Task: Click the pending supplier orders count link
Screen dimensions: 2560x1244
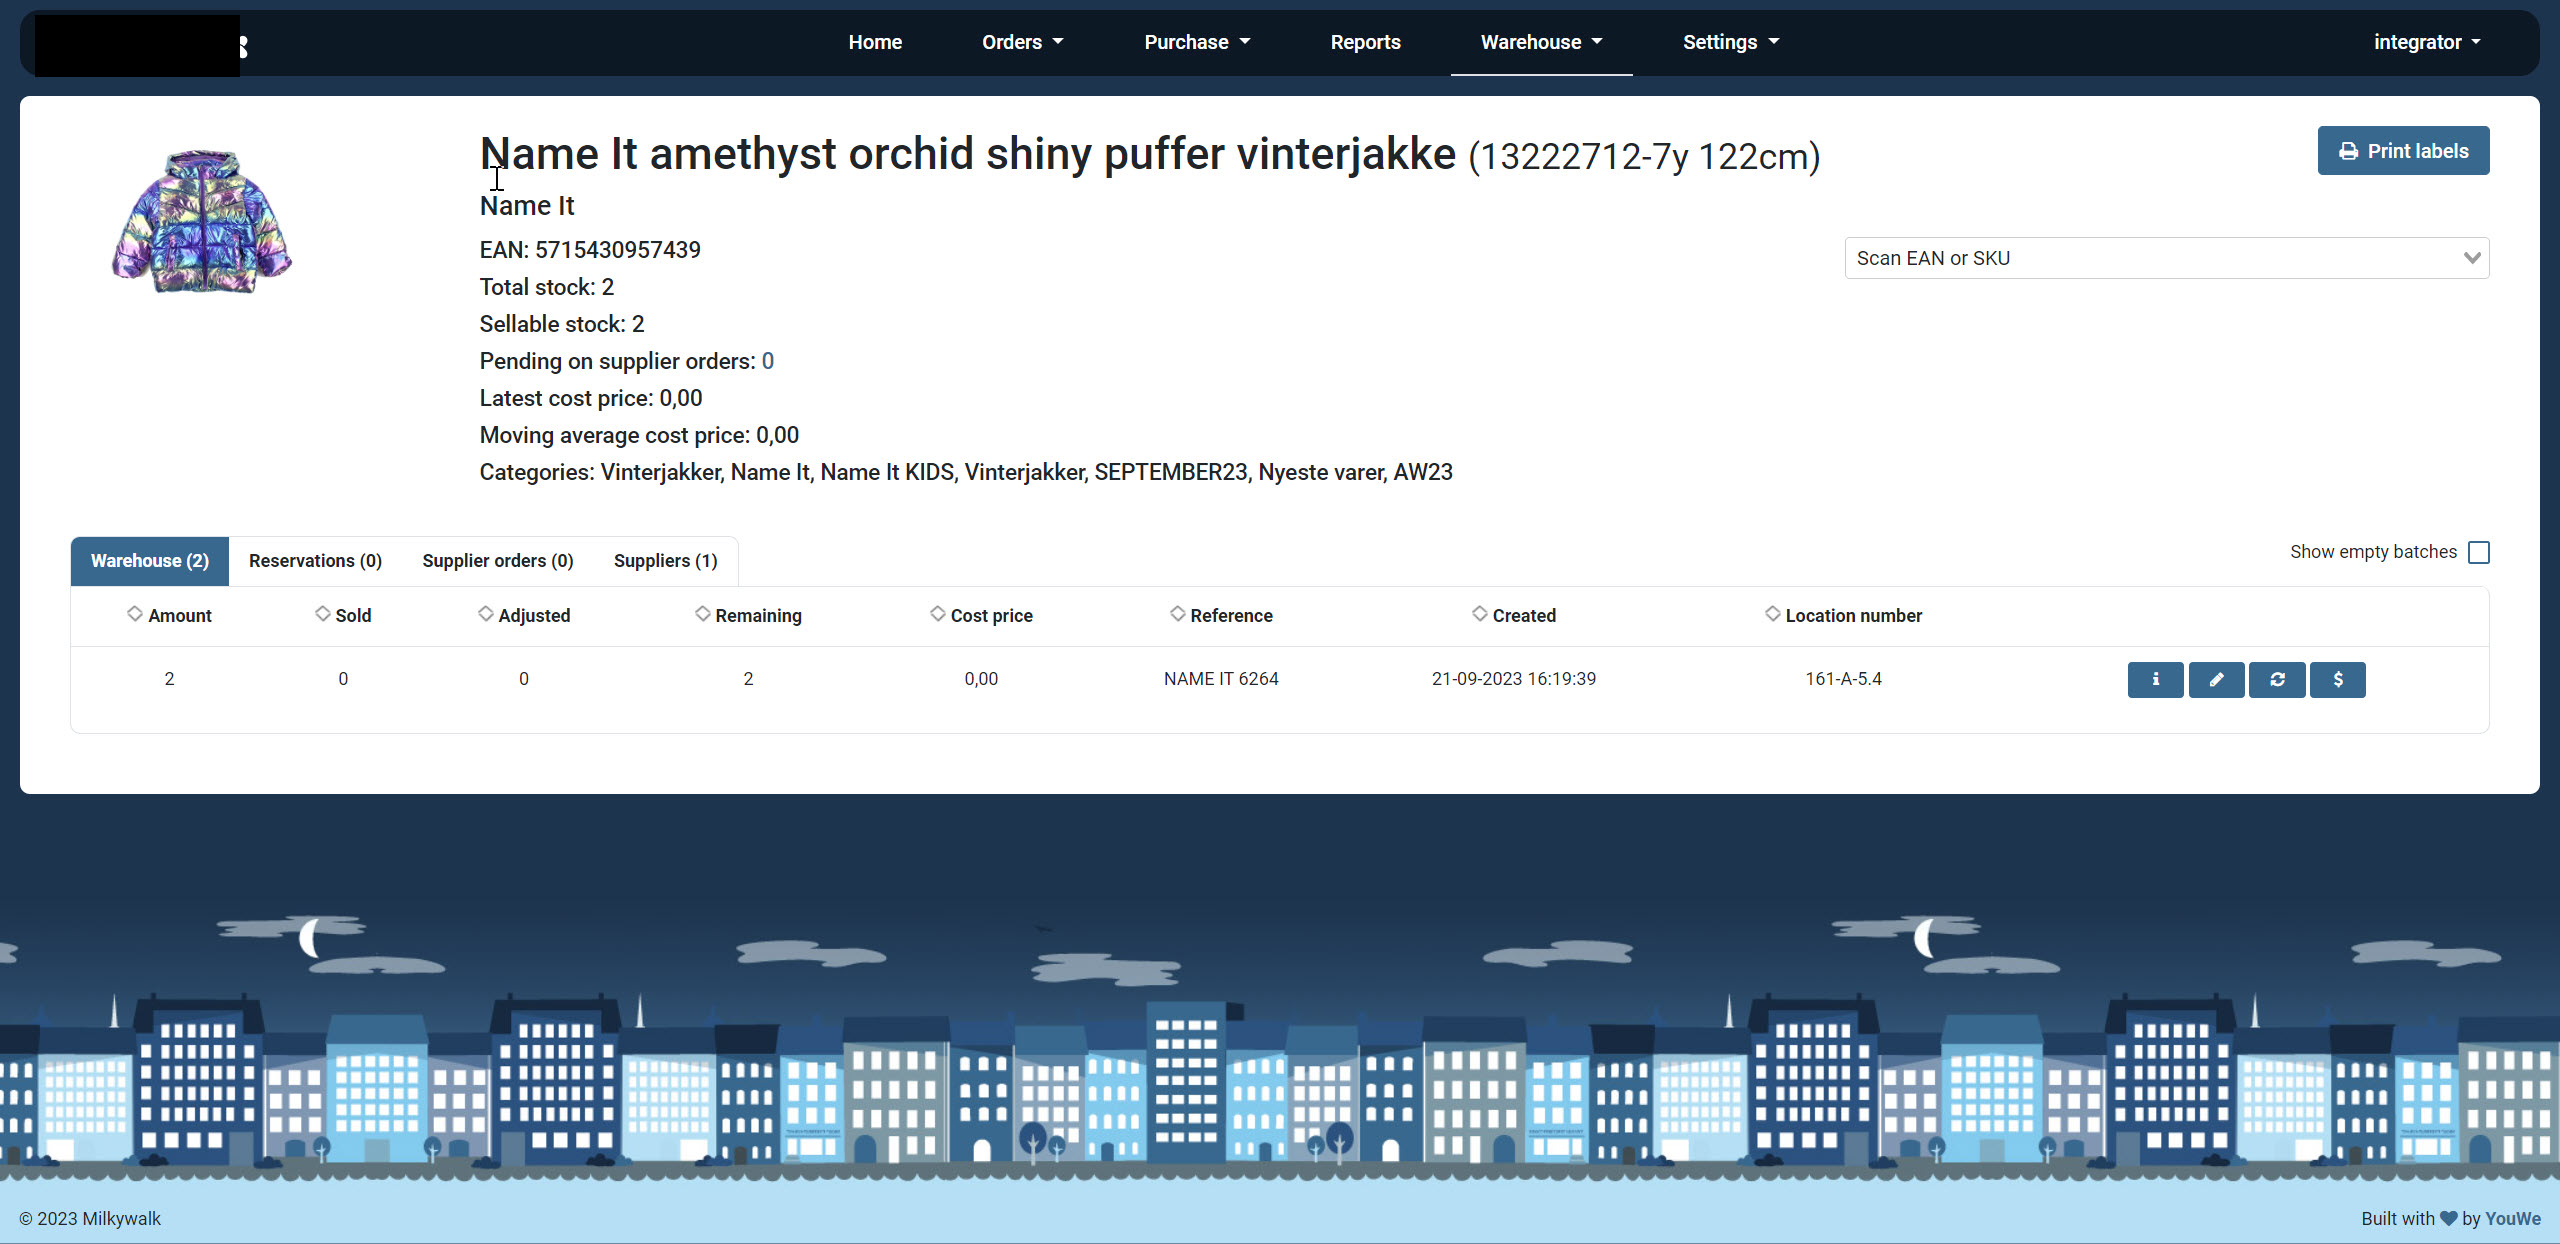Action: pyautogui.click(x=768, y=361)
